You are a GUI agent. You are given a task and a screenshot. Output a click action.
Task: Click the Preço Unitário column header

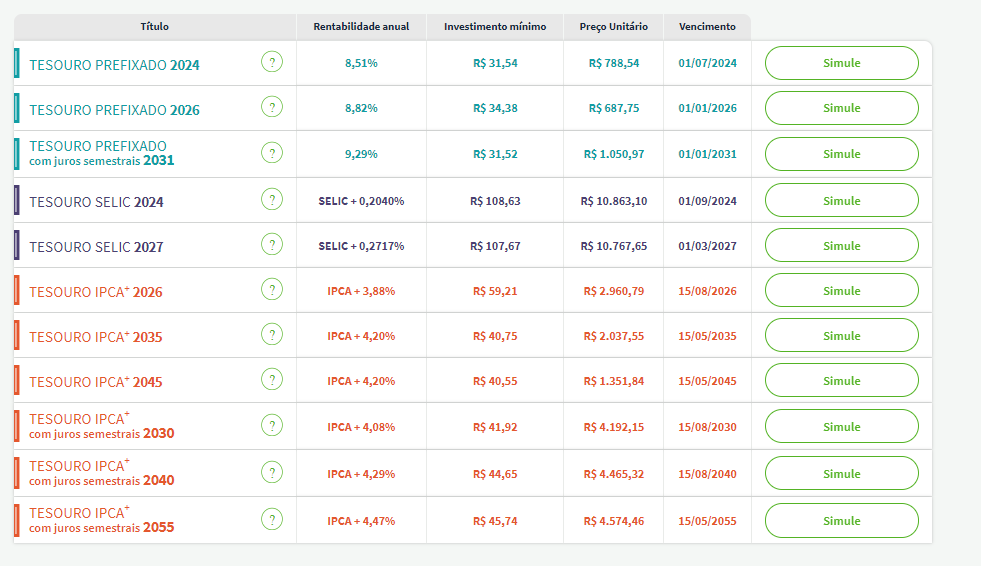click(613, 26)
